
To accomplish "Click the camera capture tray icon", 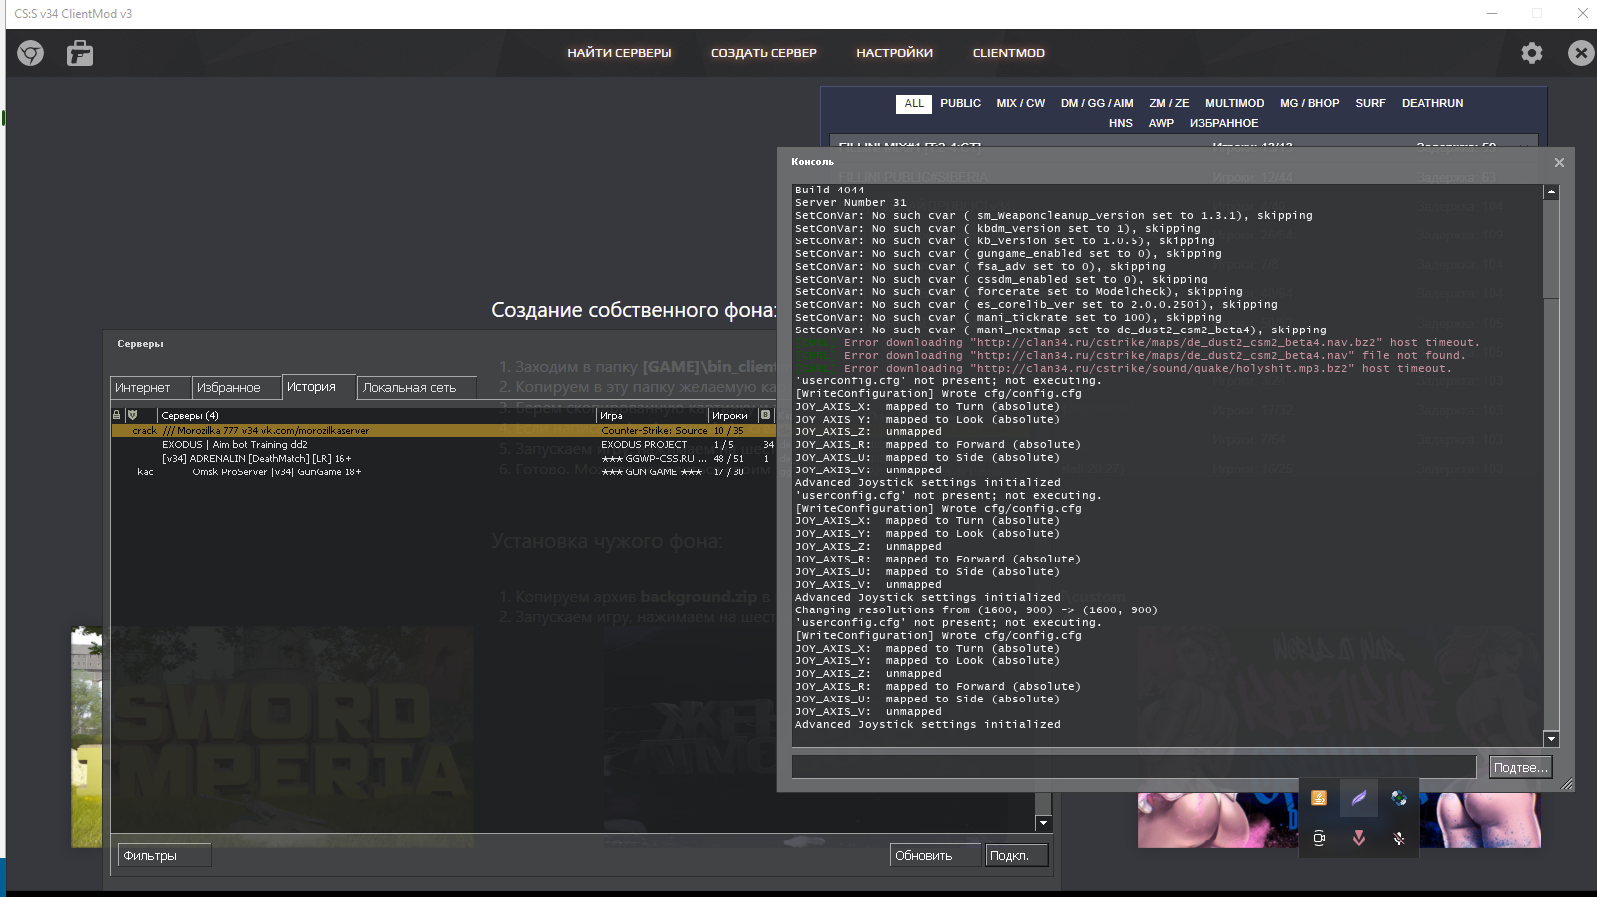I will tap(1319, 838).
